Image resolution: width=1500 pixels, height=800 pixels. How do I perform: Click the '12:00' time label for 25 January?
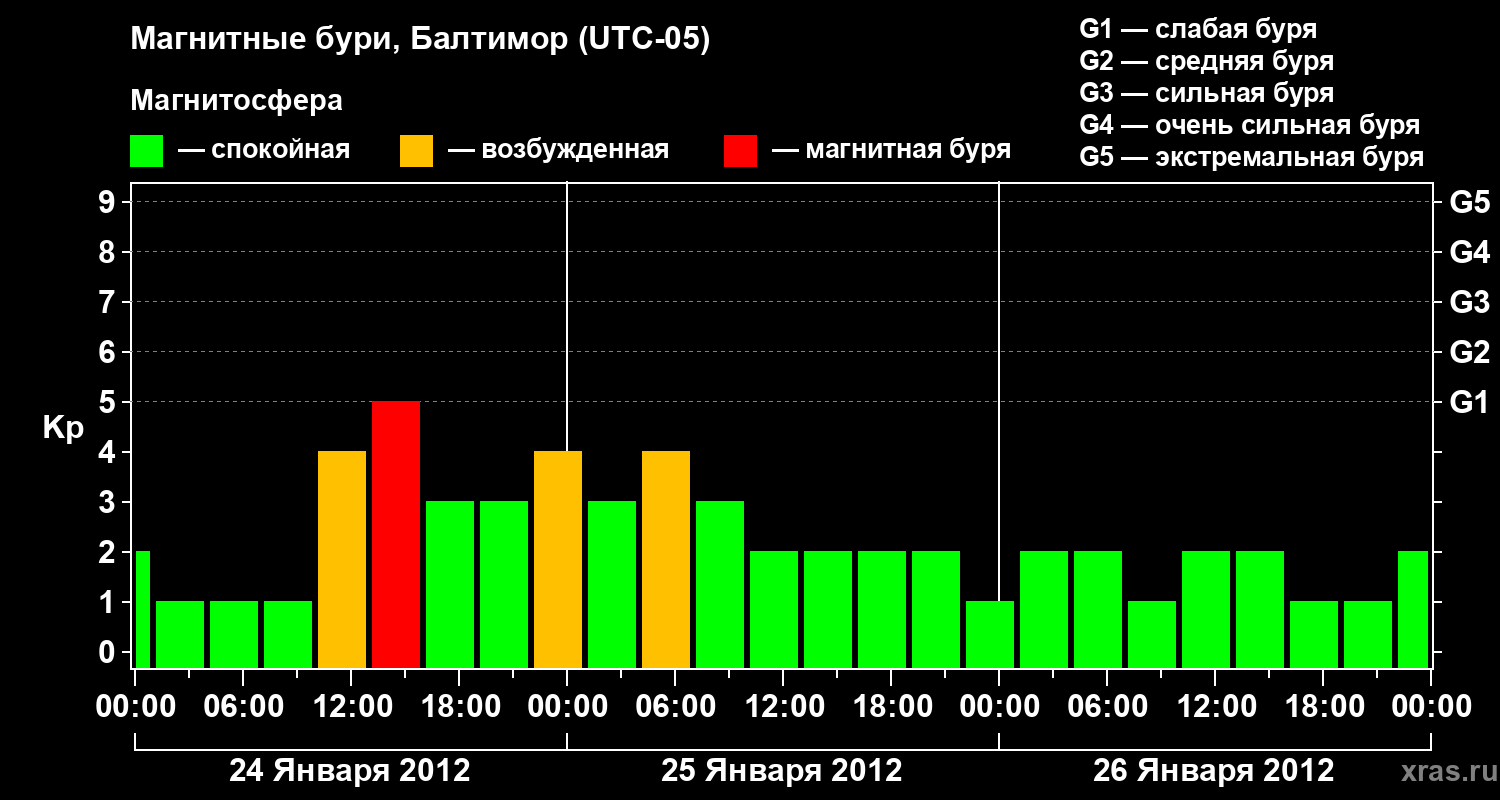coord(783,706)
